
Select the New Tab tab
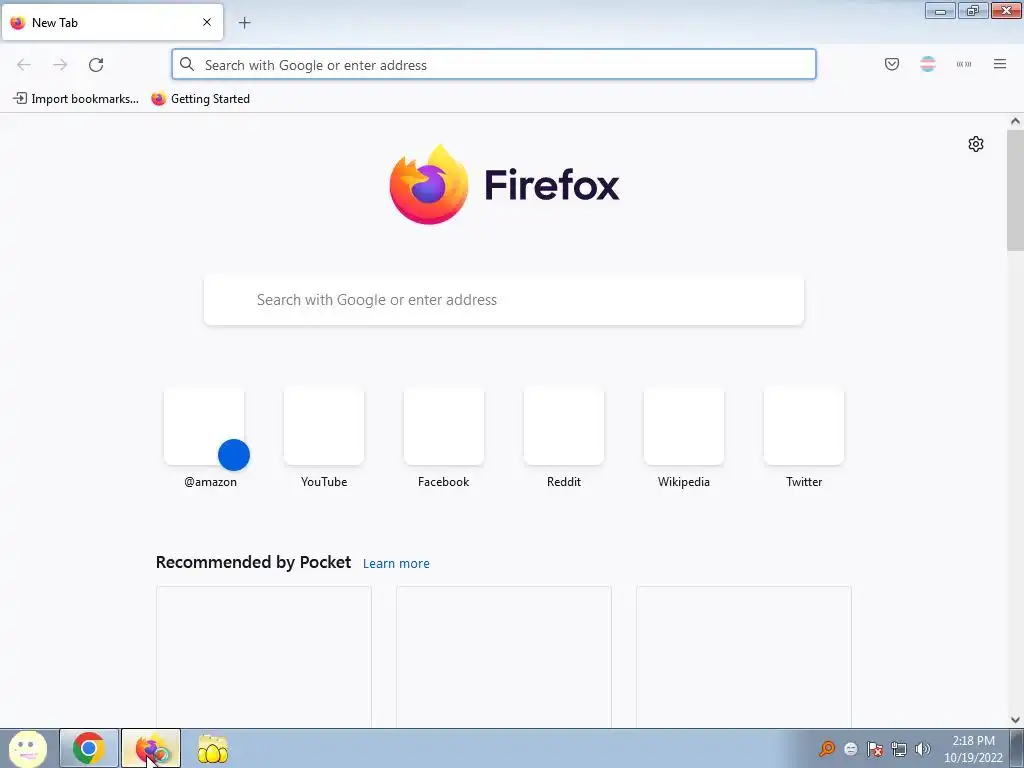pos(112,22)
